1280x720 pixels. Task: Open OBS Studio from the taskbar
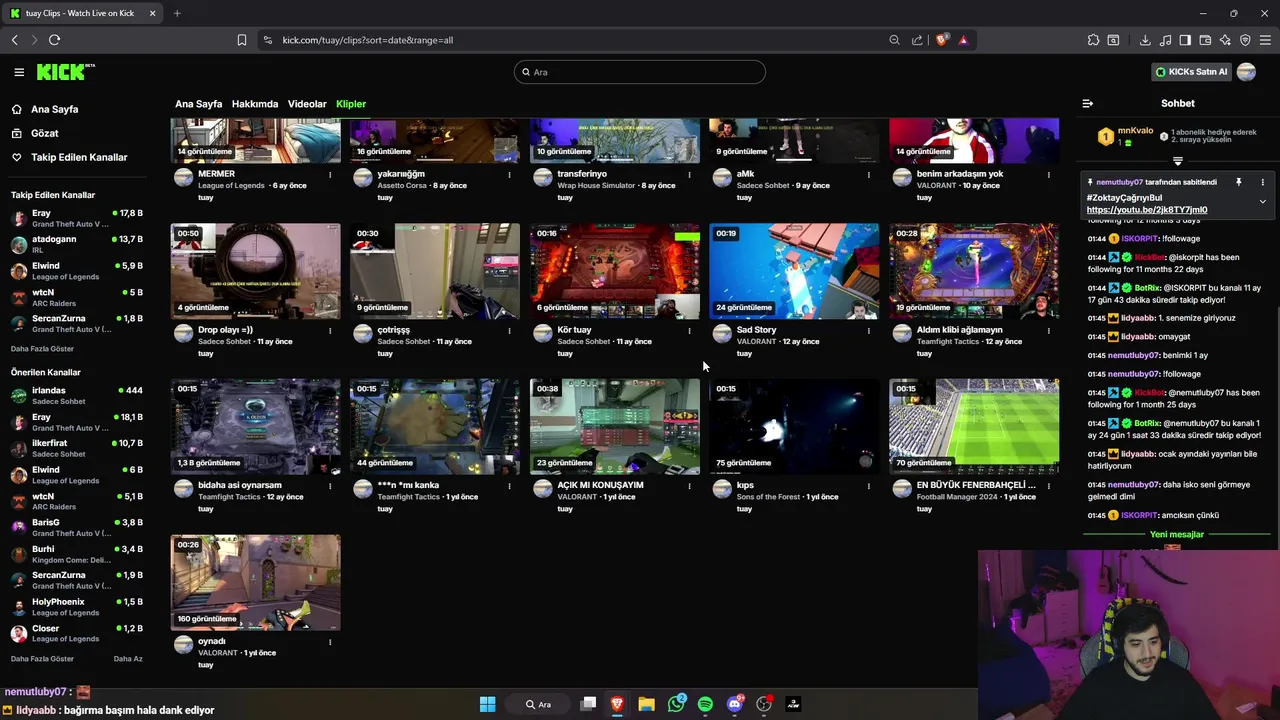pyautogui.click(x=764, y=704)
